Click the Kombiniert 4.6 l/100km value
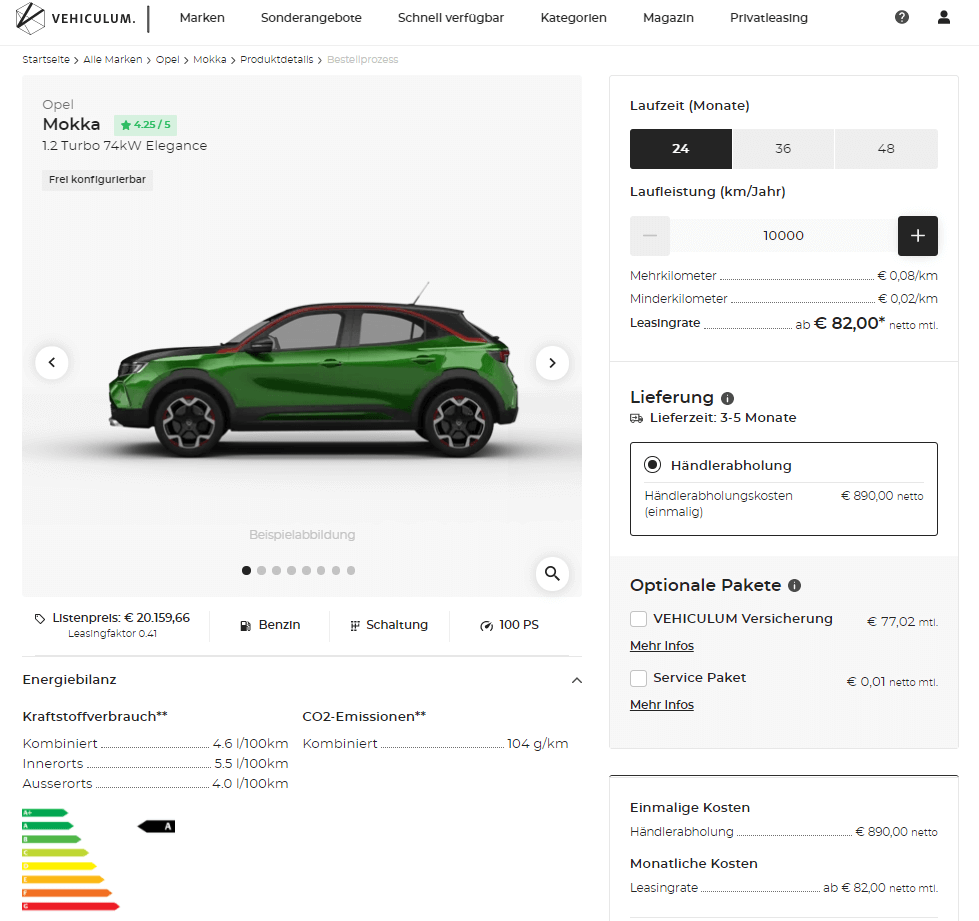979x921 pixels. tap(250, 744)
